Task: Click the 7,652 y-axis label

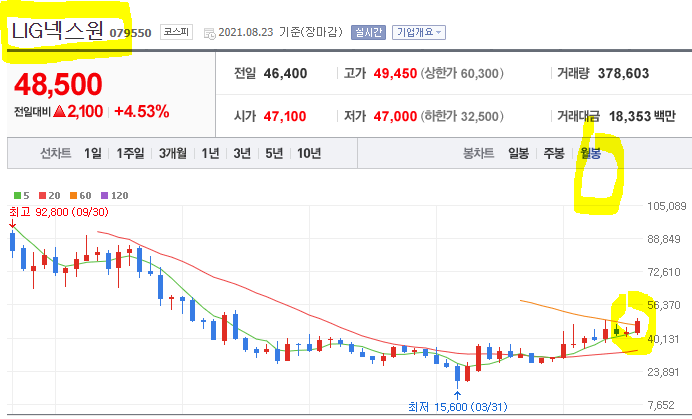Action: (x=661, y=405)
